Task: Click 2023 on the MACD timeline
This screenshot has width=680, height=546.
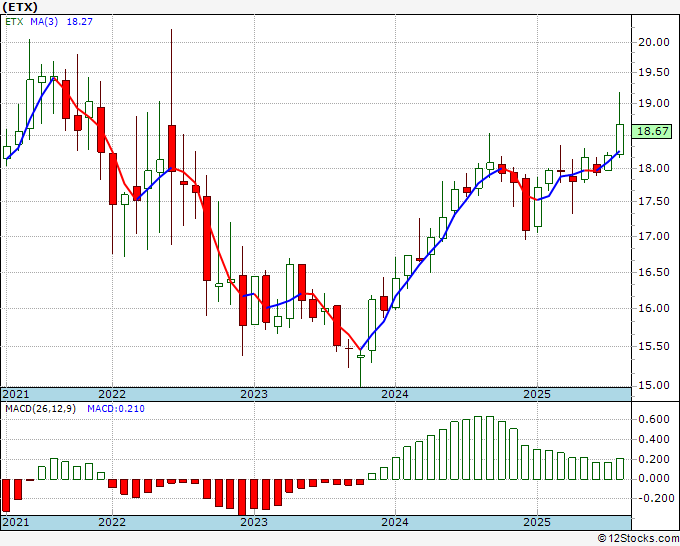Action: point(254,522)
